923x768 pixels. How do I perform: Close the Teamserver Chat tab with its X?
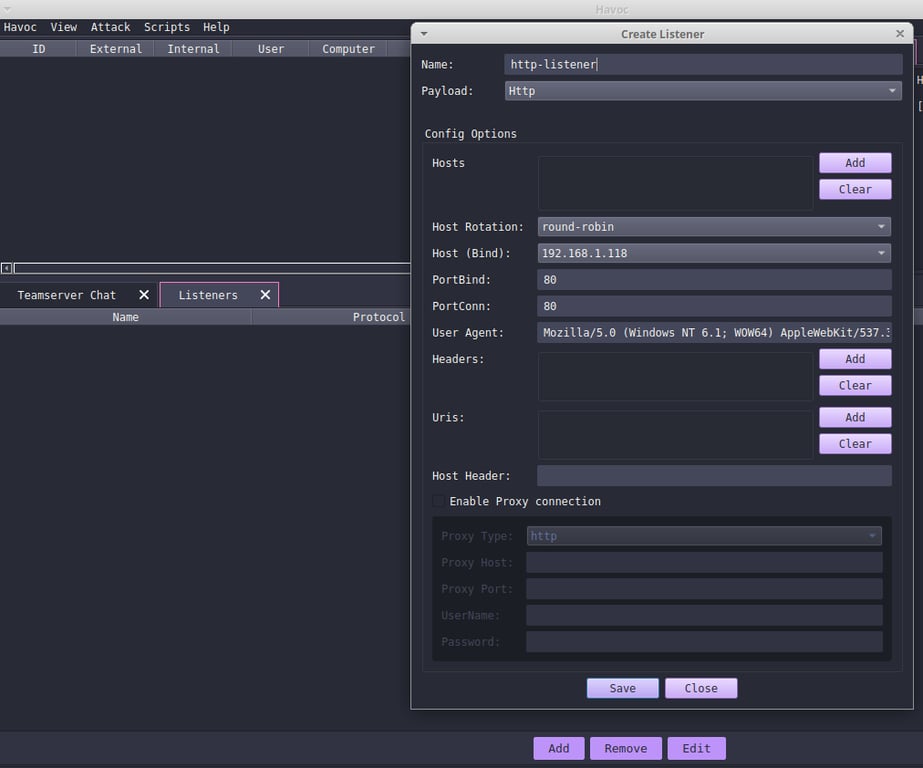point(143,294)
